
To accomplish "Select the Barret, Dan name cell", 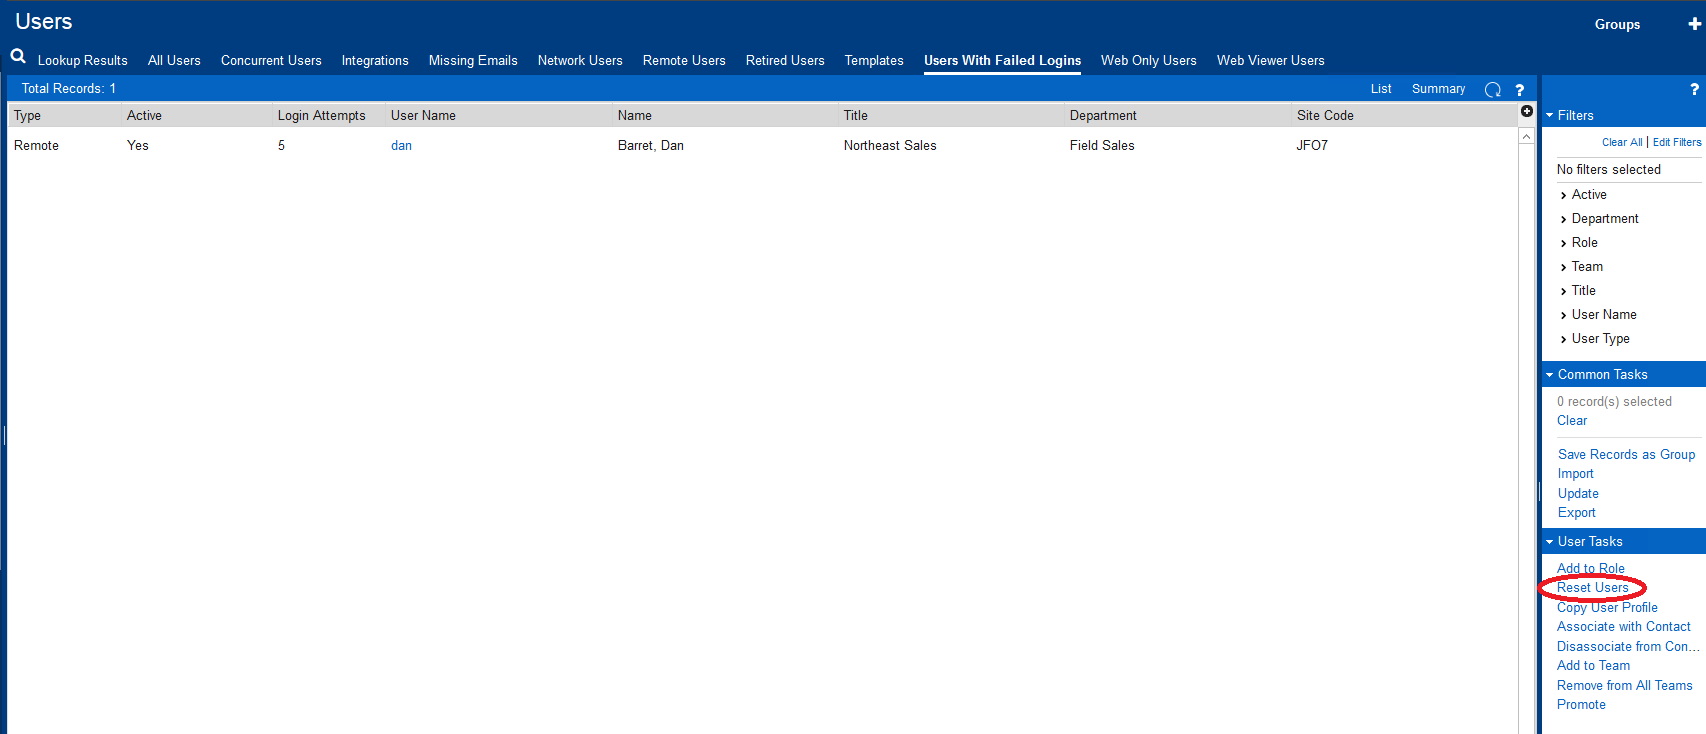I will (x=651, y=146).
